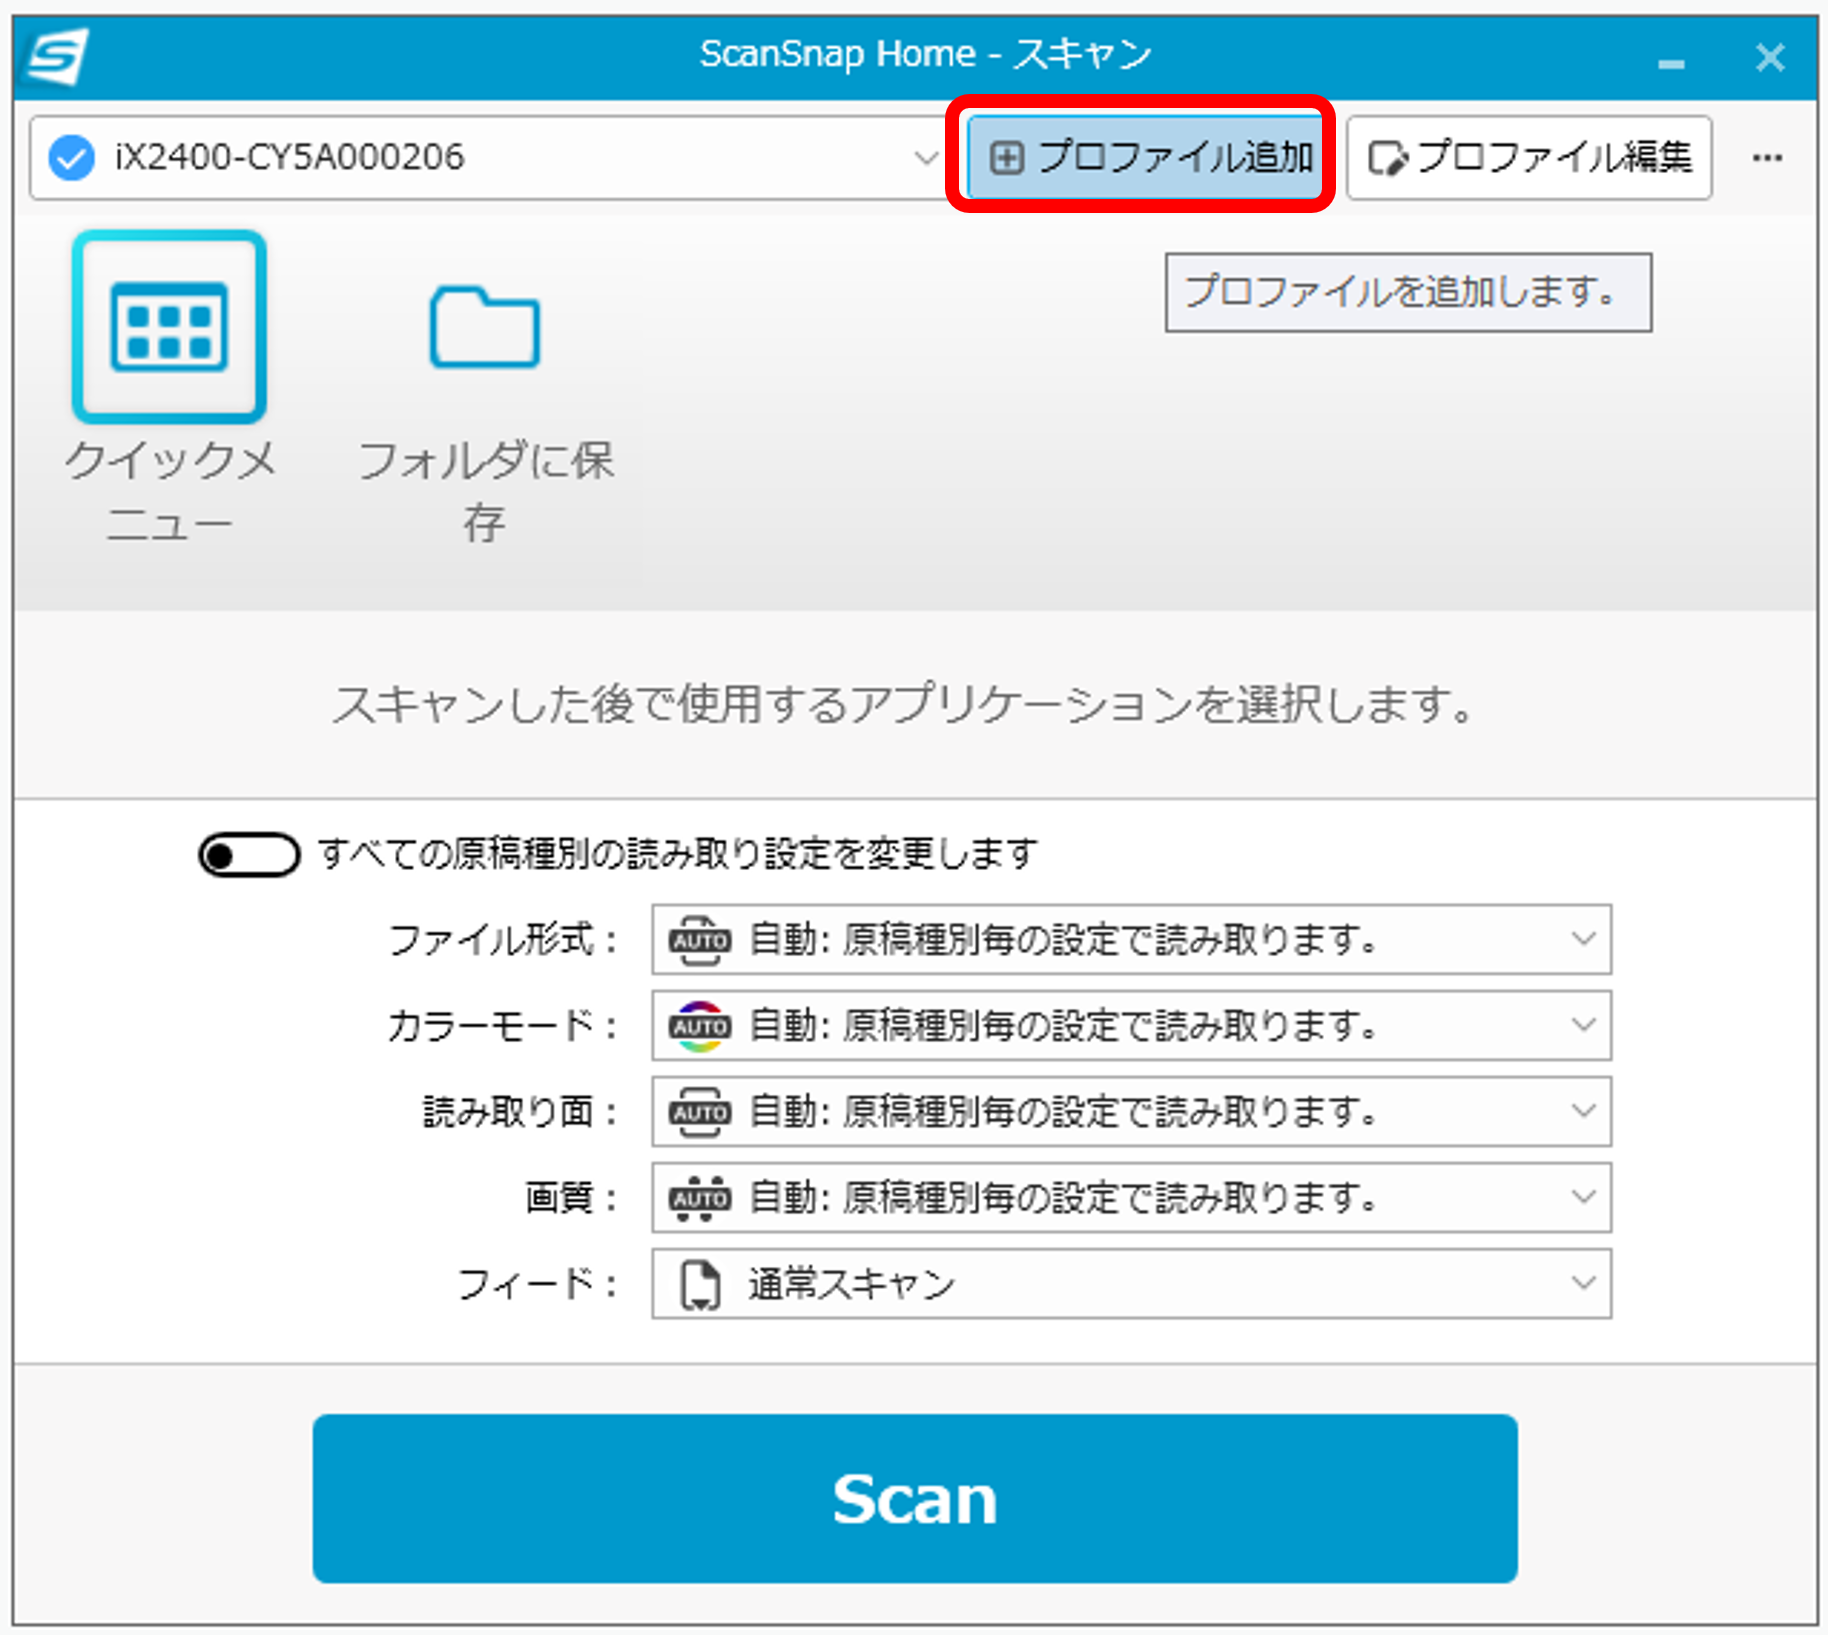Screen dimensions: 1828x1635
Task: Click the rainbow AUTO color mode icon
Action: click(x=699, y=1026)
